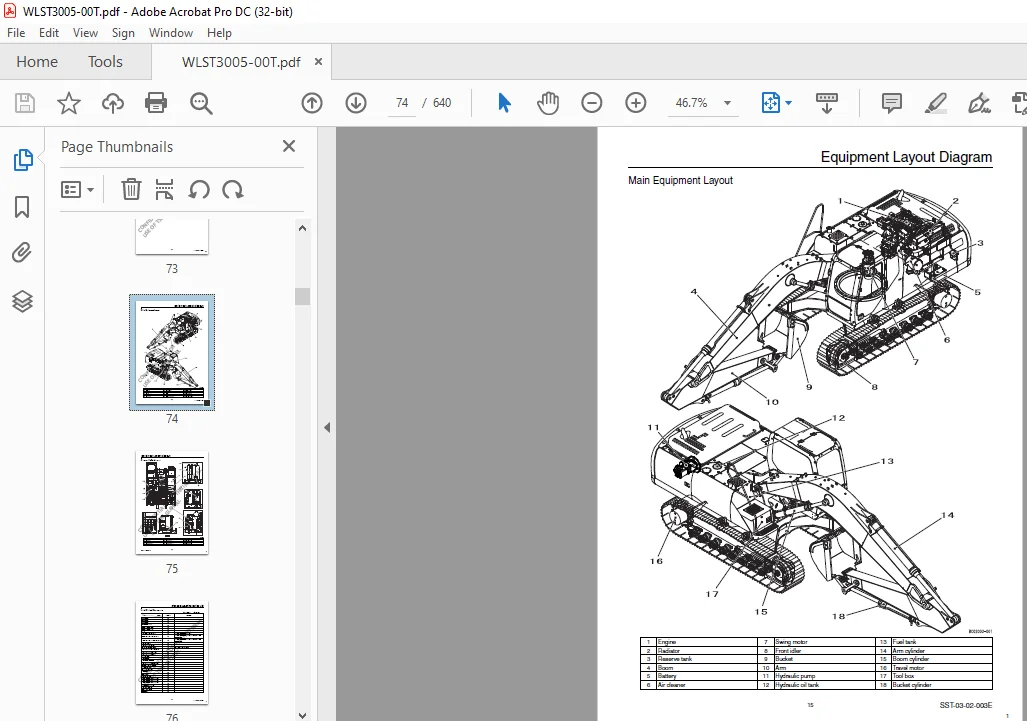Open the View menu
The height and width of the screenshot is (721, 1027).
click(85, 33)
